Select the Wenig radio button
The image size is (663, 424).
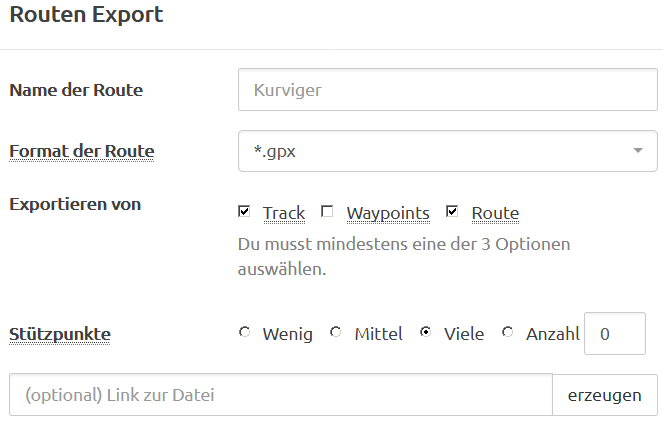[245, 333]
